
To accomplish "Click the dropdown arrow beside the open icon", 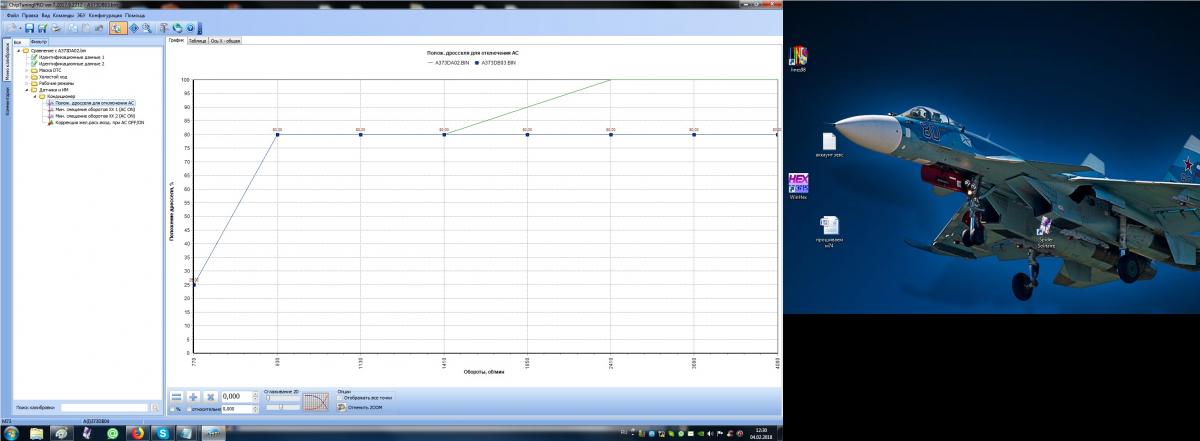I will coord(20,29).
